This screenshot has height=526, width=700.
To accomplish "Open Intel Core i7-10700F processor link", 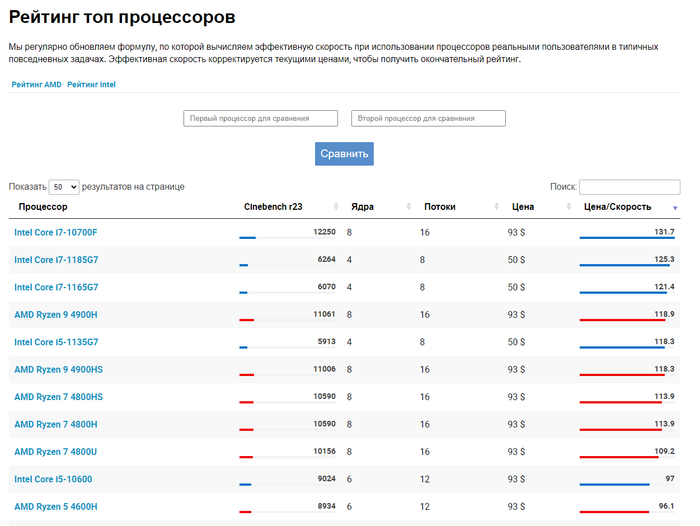I will [x=55, y=232].
